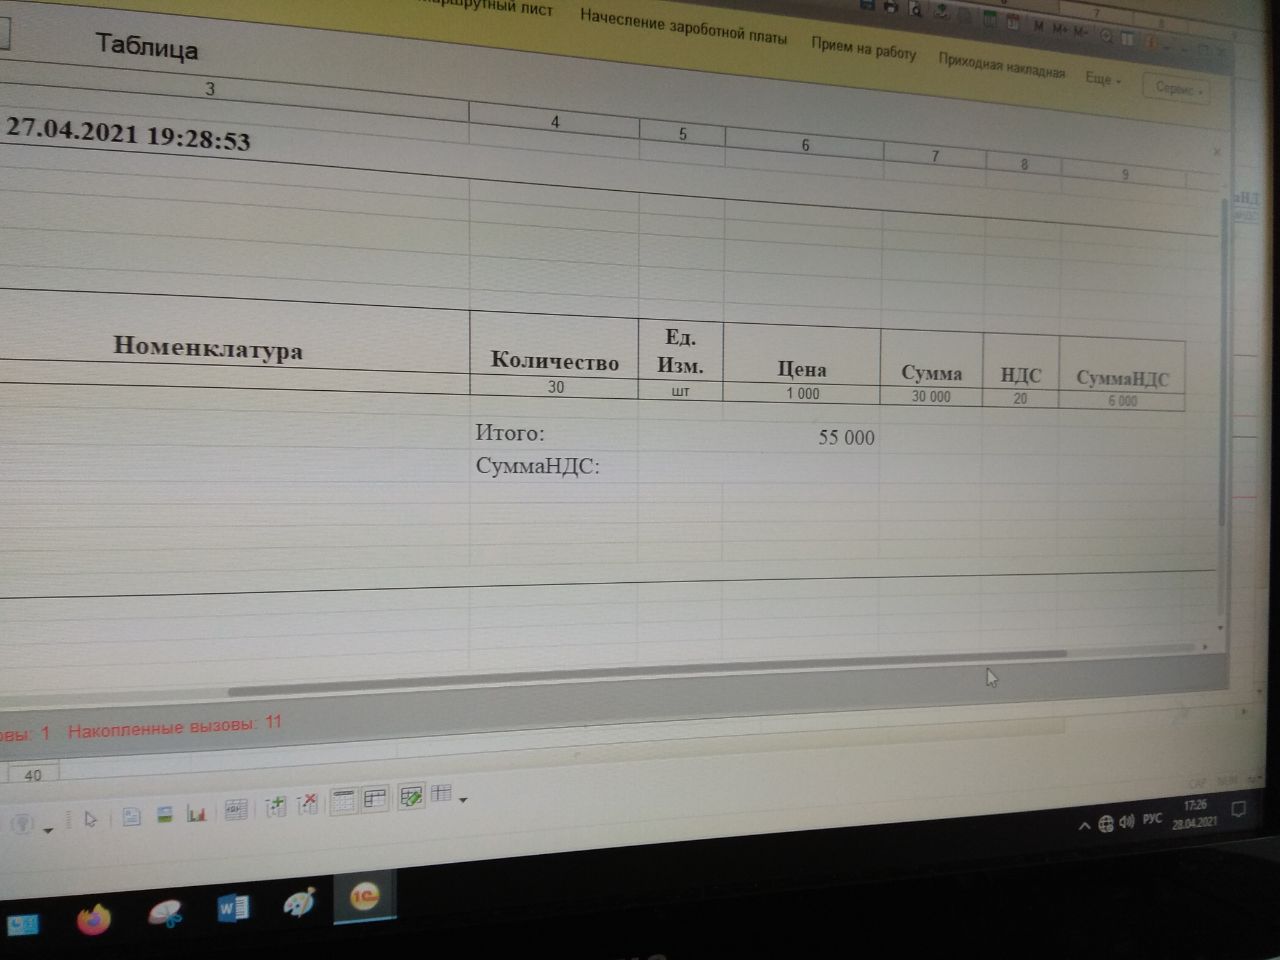Click the green calculator icon in title toolbar
The width and height of the screenshot is (1280, 960).
[x=989, y=18]
